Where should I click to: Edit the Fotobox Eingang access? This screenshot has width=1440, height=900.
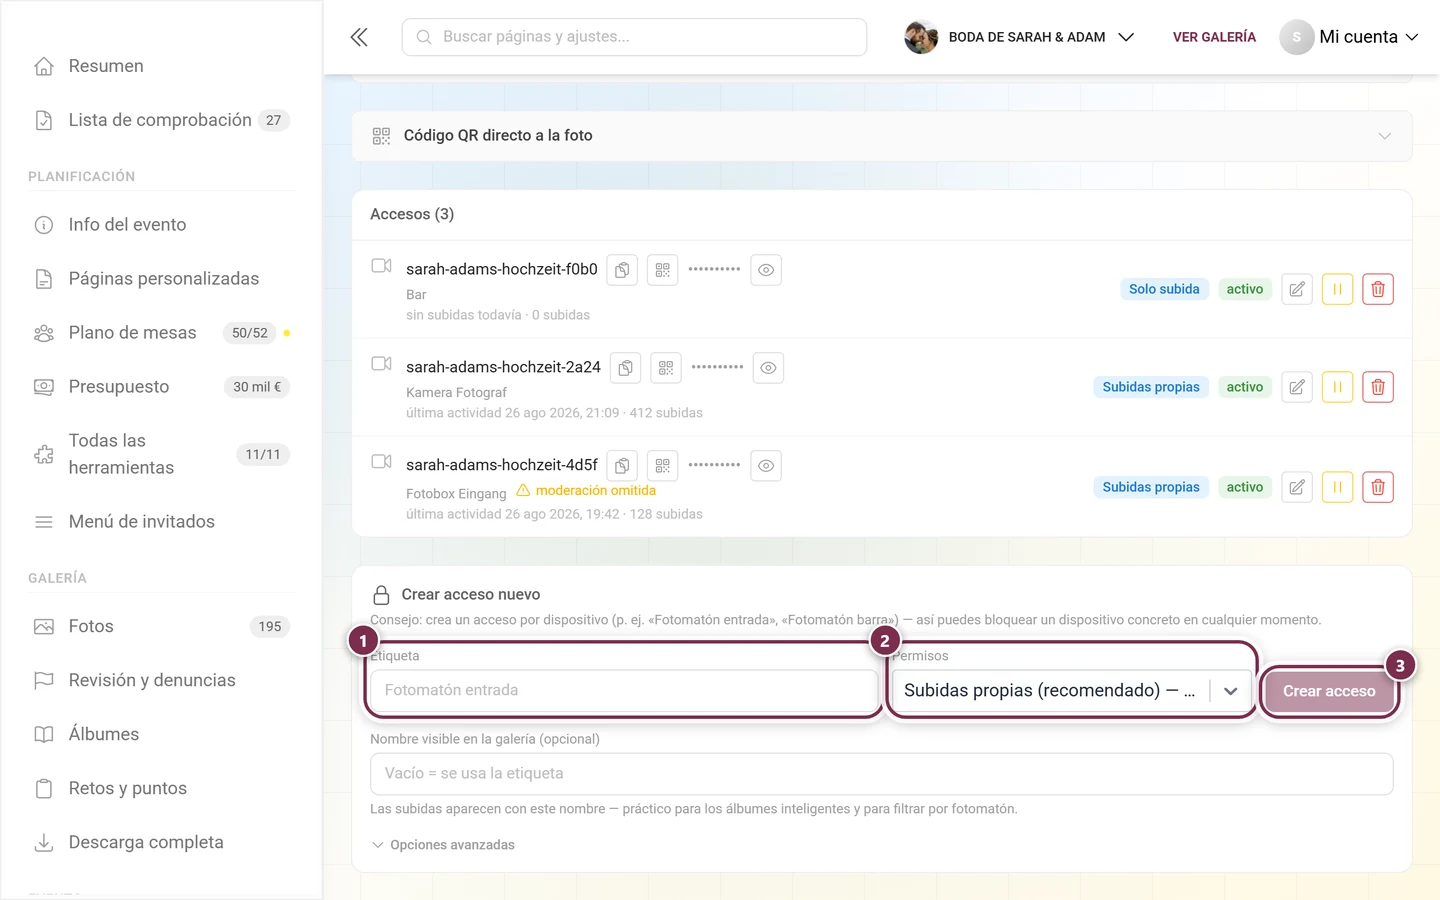tap(1297, 487)
